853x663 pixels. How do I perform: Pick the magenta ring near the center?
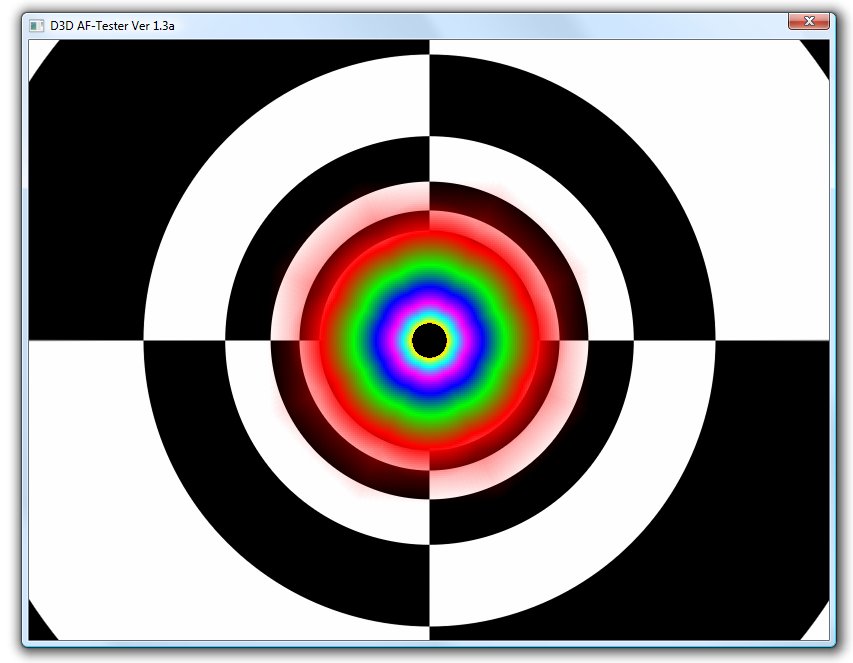coord(429,308)
